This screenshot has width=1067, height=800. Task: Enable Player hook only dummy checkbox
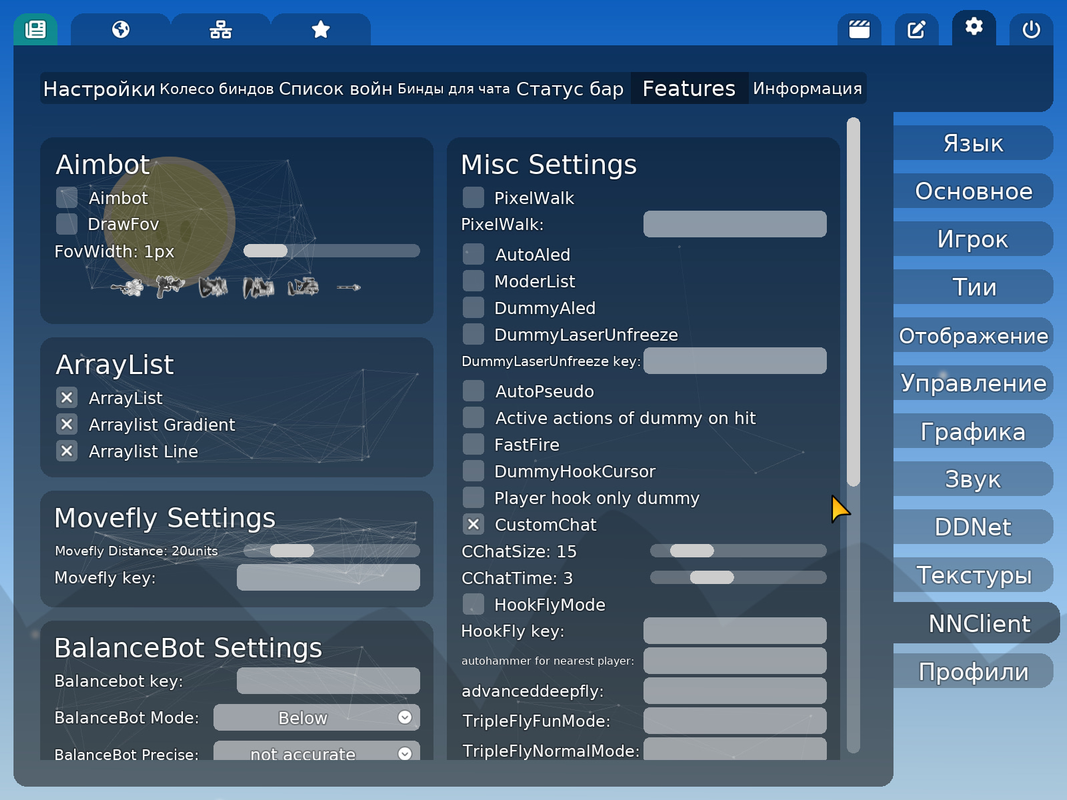(474, 498)
